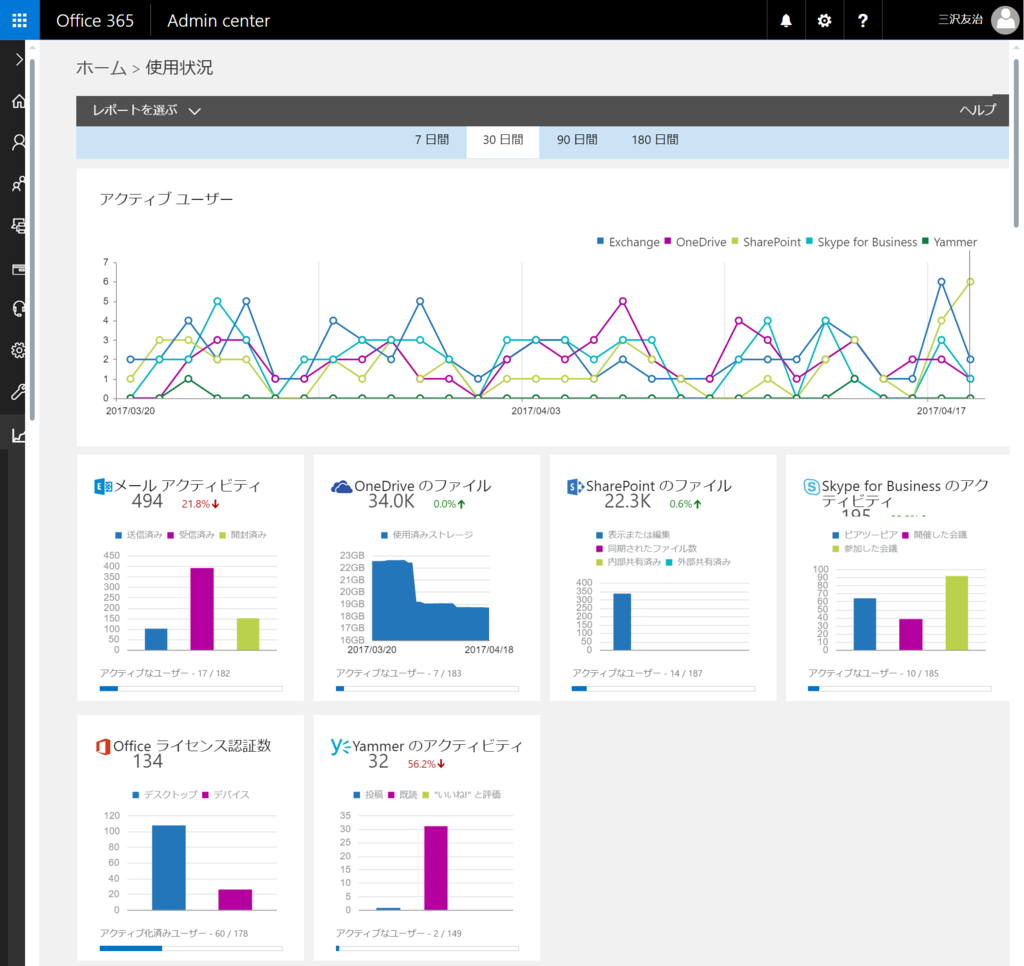Screen dimensions: 1024x966
Task: Open Support headset icon in sidebar
Action: tap(18, 308)
